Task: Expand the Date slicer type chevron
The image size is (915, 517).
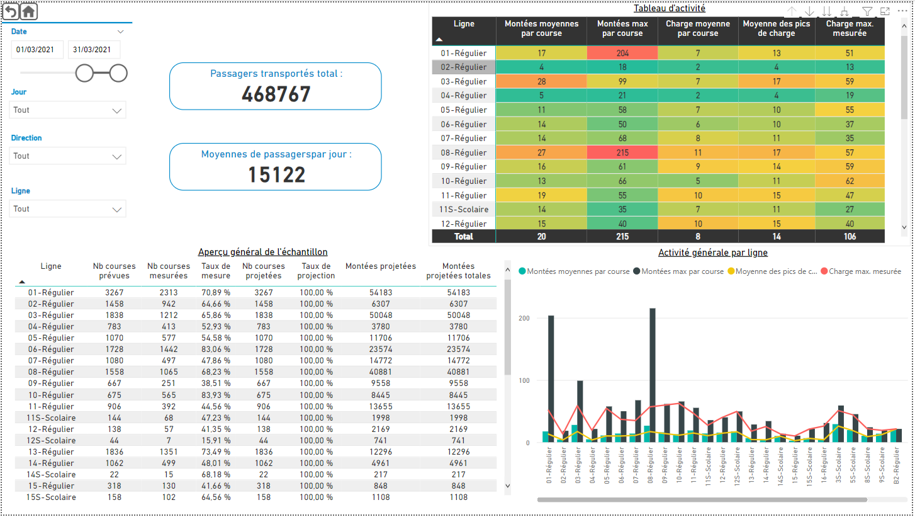Action: click(x=121, y=32)
